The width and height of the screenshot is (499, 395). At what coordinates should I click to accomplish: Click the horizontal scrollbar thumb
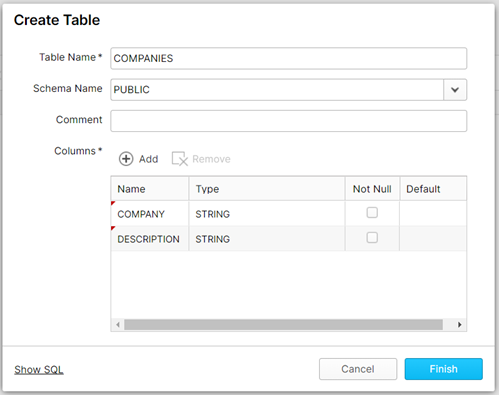[x=283, y=324]
